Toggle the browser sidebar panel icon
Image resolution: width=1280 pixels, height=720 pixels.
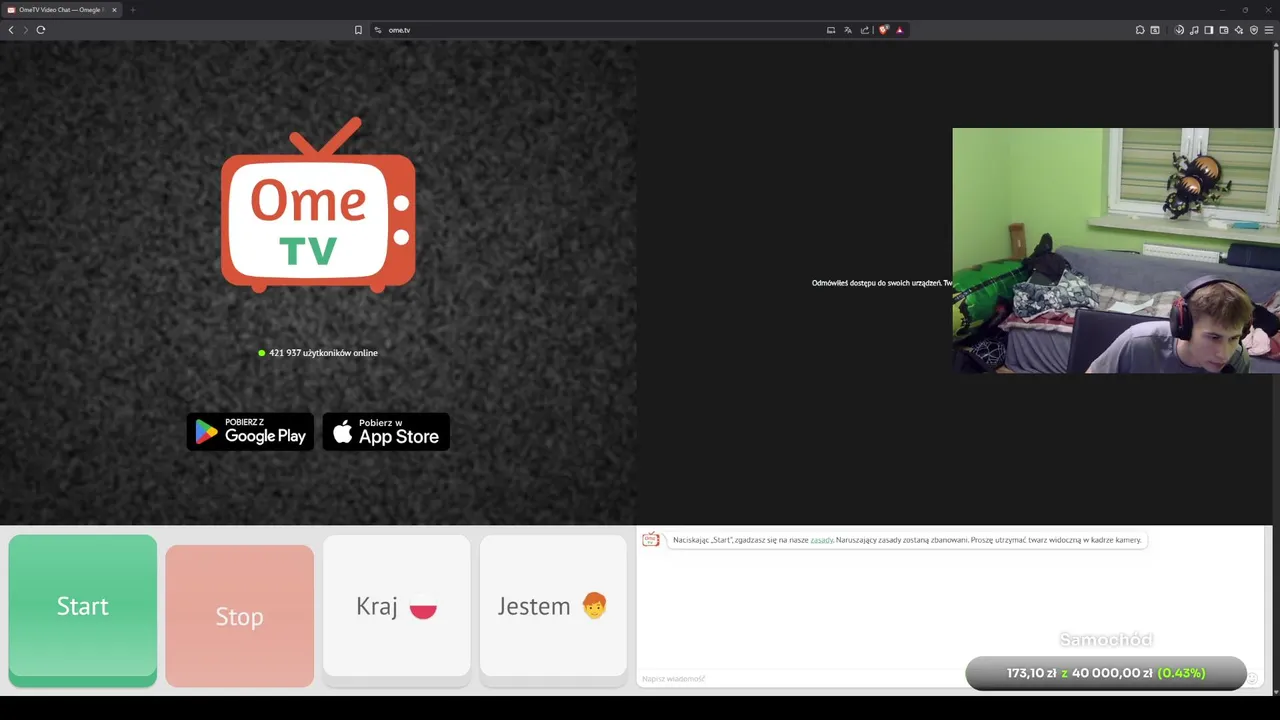point(1209,30)
